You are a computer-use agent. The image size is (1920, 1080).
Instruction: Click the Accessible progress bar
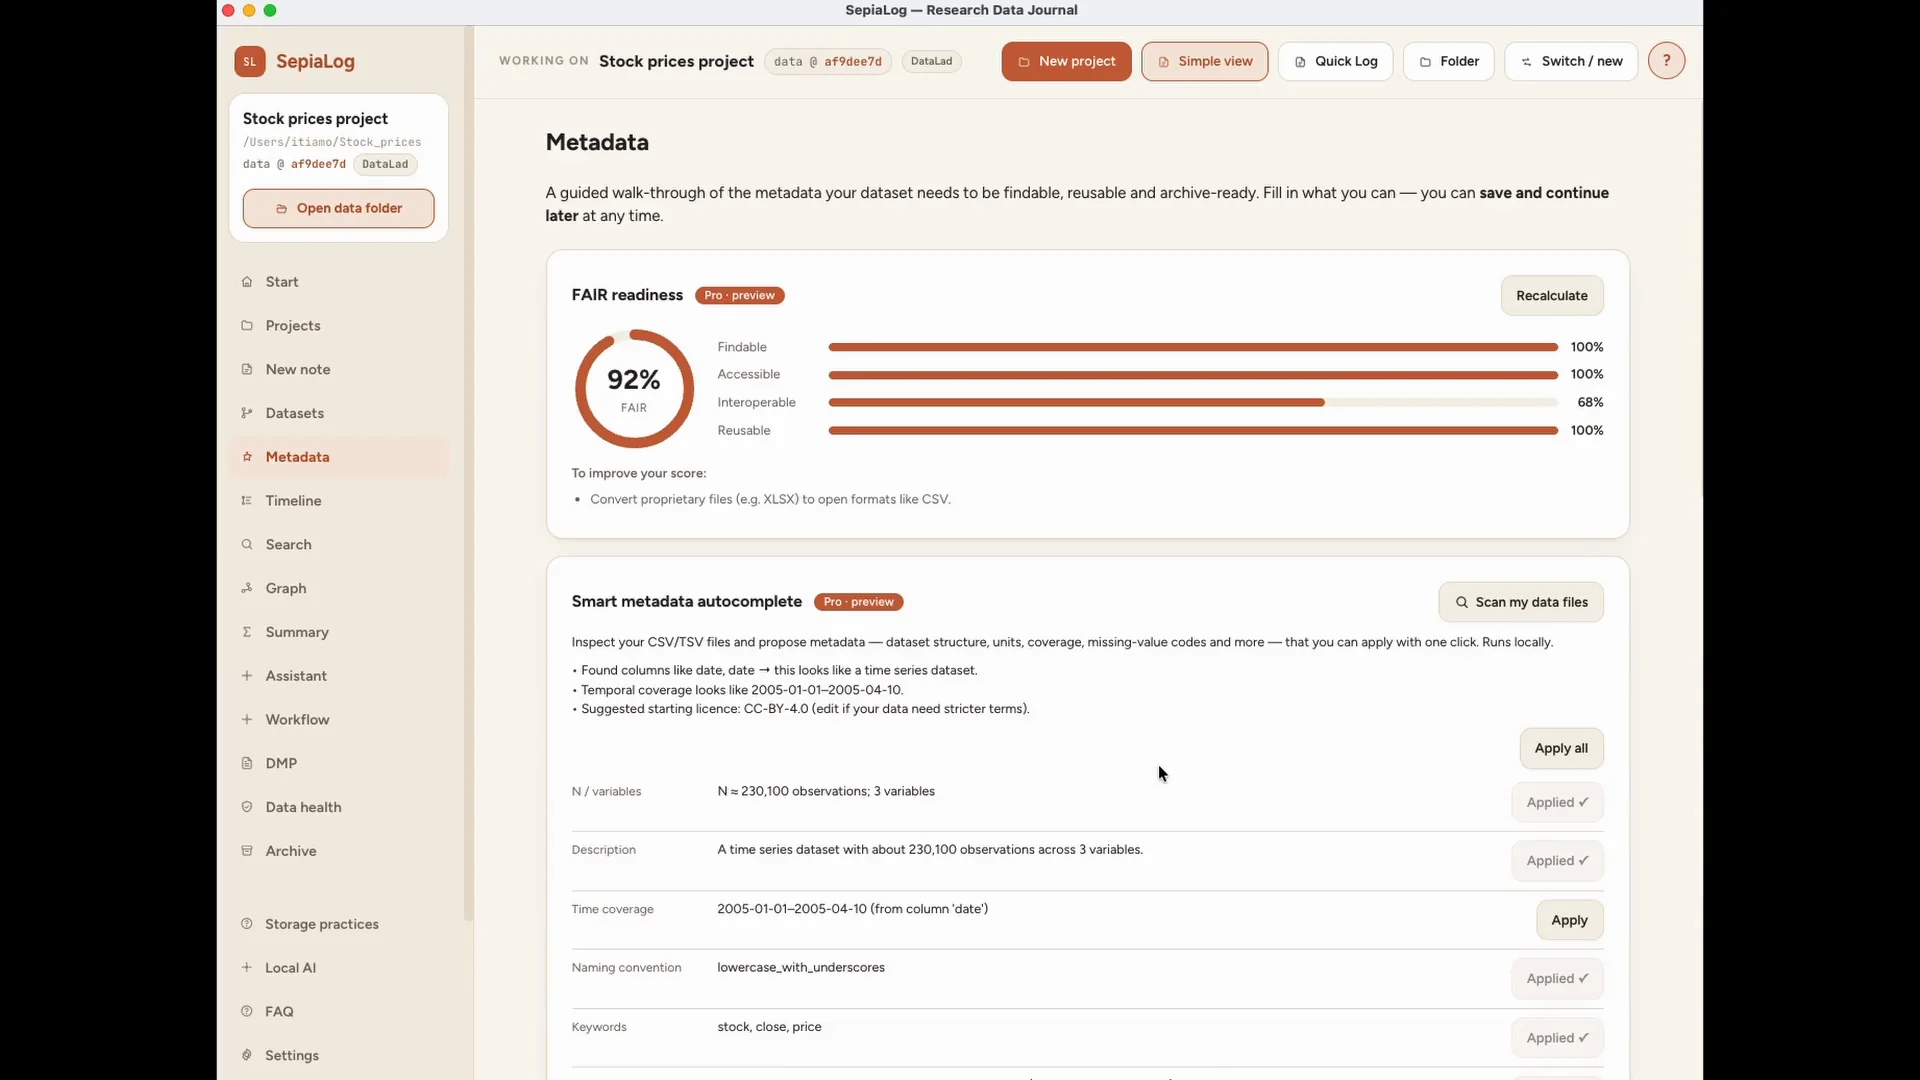pos(1193,375)
